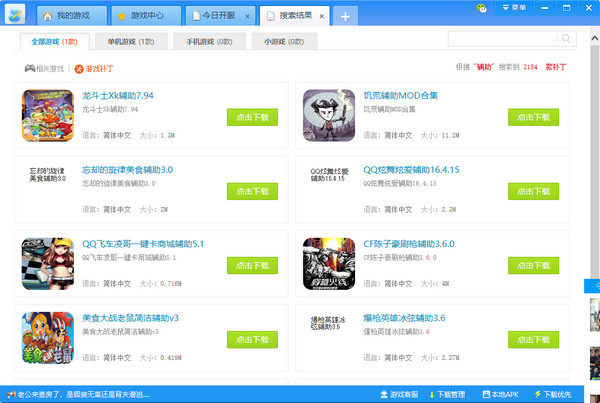Image resolution: width=600 pixels, height=403 pixels.
Task: Select the 游戏补丁 filter option
Action: (95, 69)
